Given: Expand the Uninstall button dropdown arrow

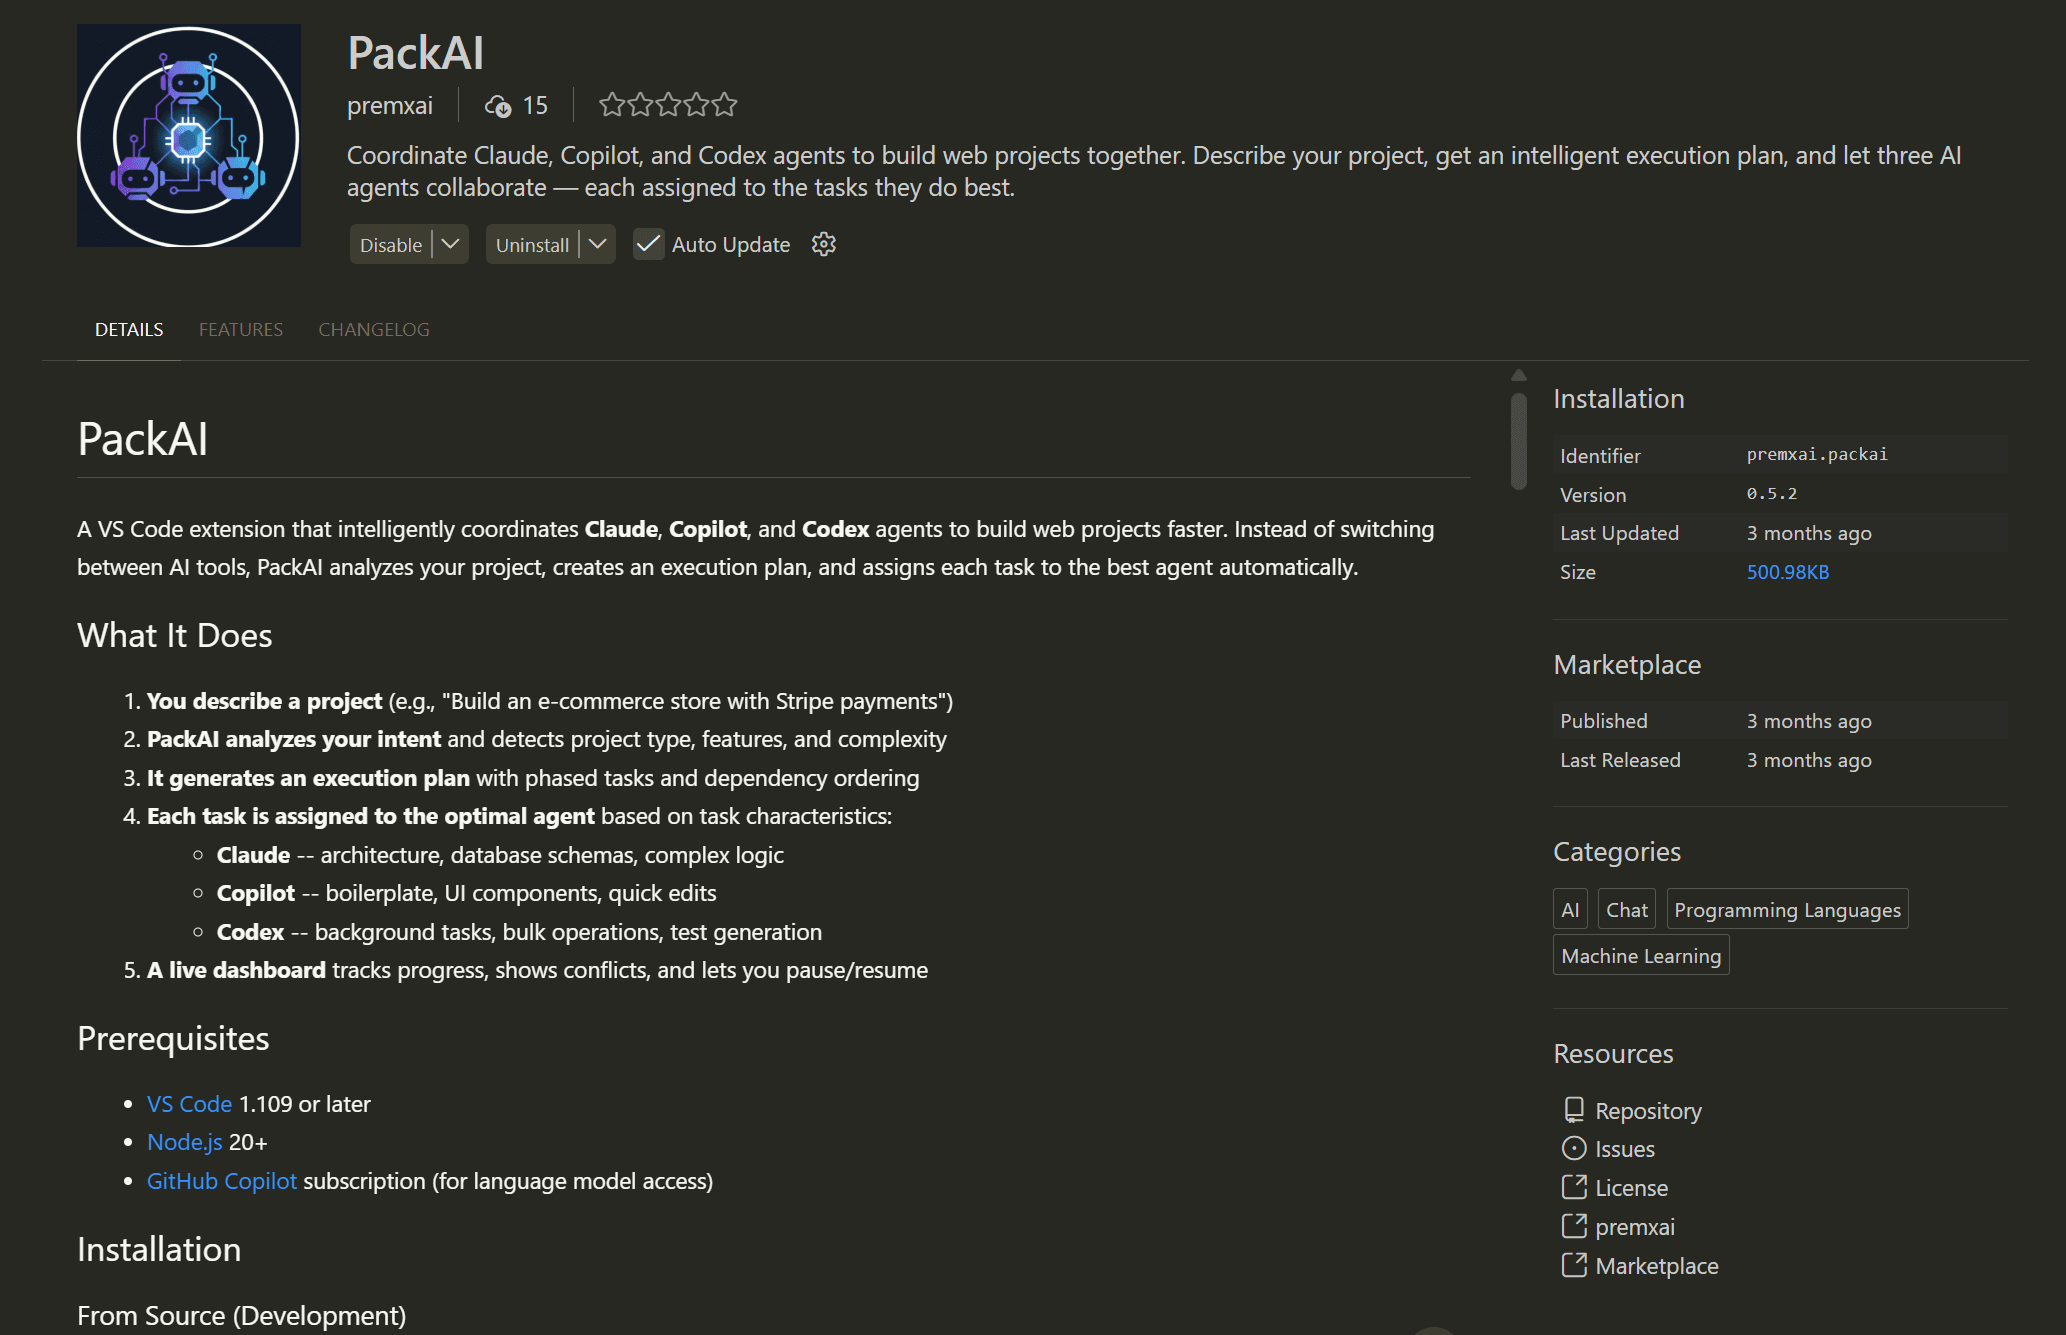Looking at the screenshot, I should click(598, 244).
